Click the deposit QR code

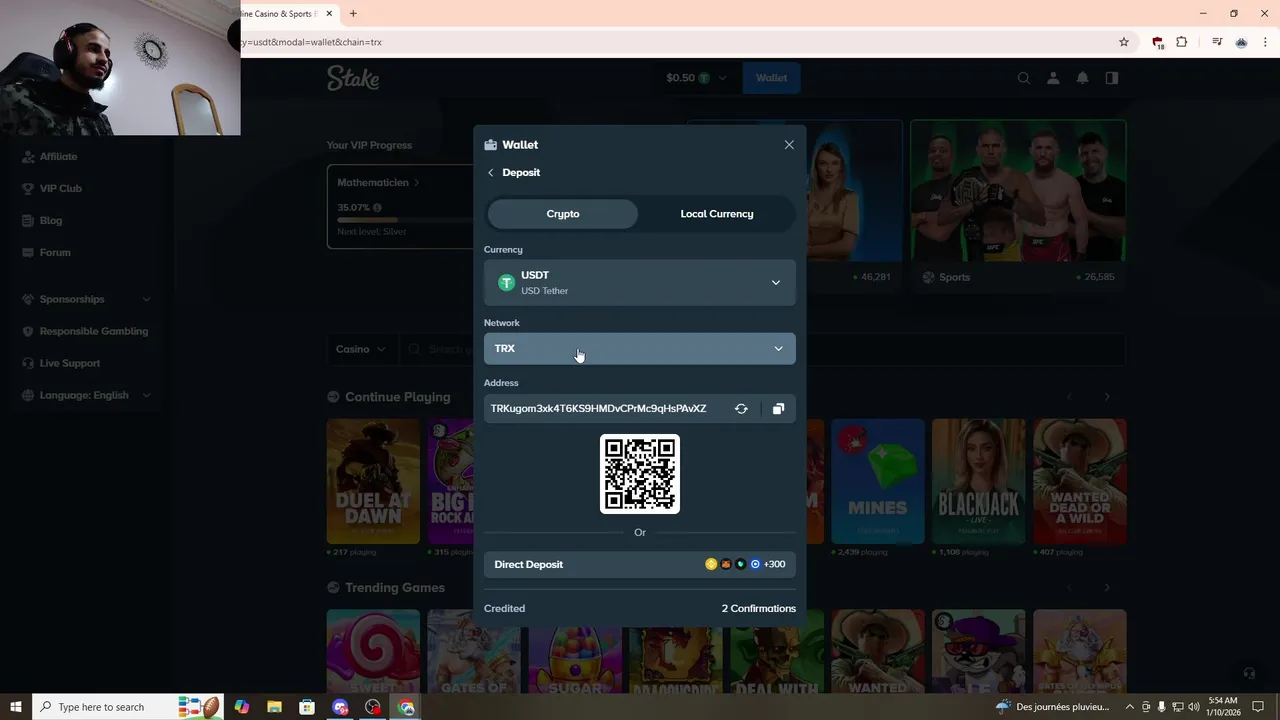(x=640, y=474)
